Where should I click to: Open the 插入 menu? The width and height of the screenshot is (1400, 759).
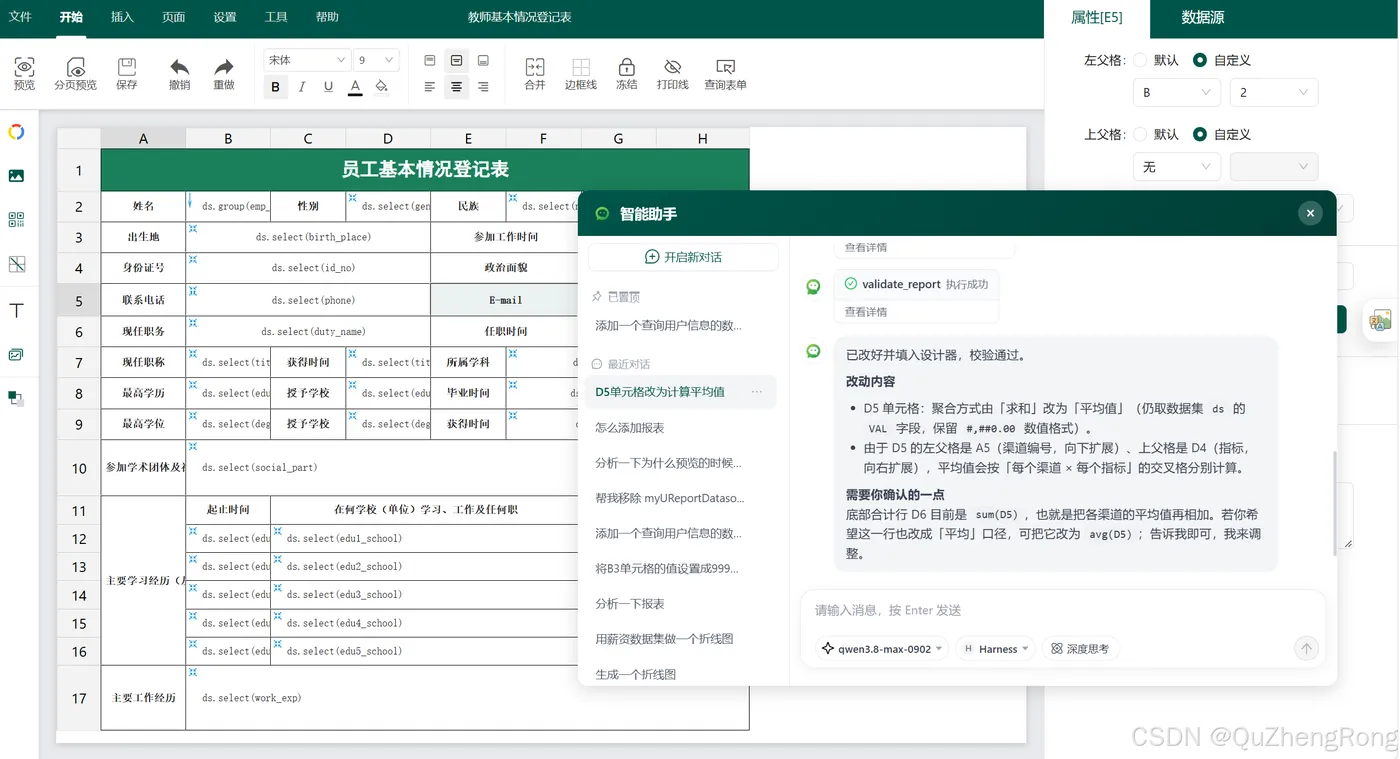122,17
